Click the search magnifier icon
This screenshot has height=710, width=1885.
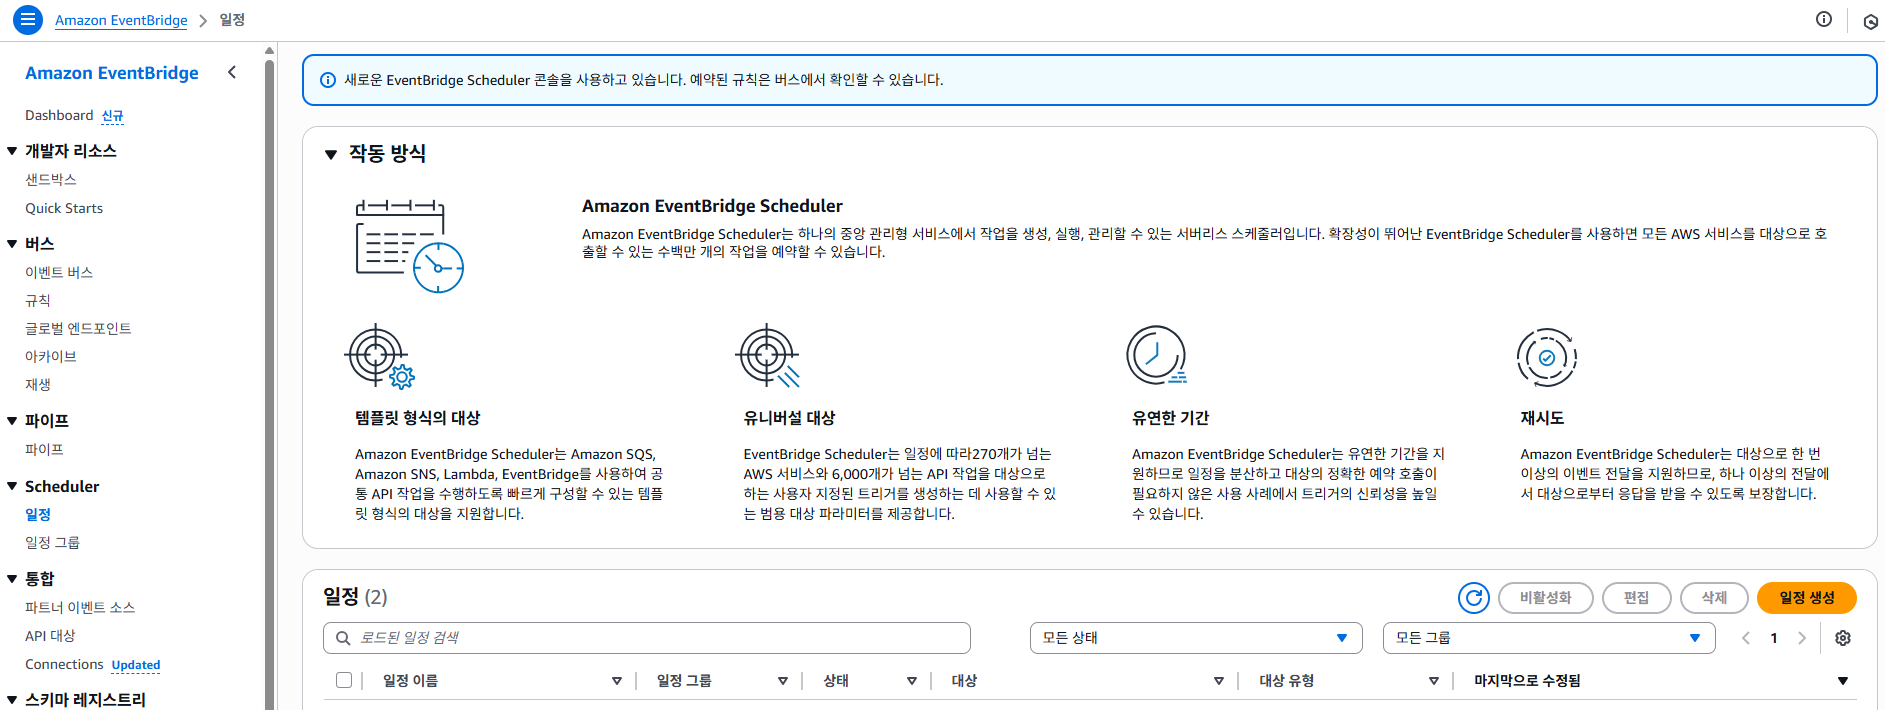click(343, 638)
